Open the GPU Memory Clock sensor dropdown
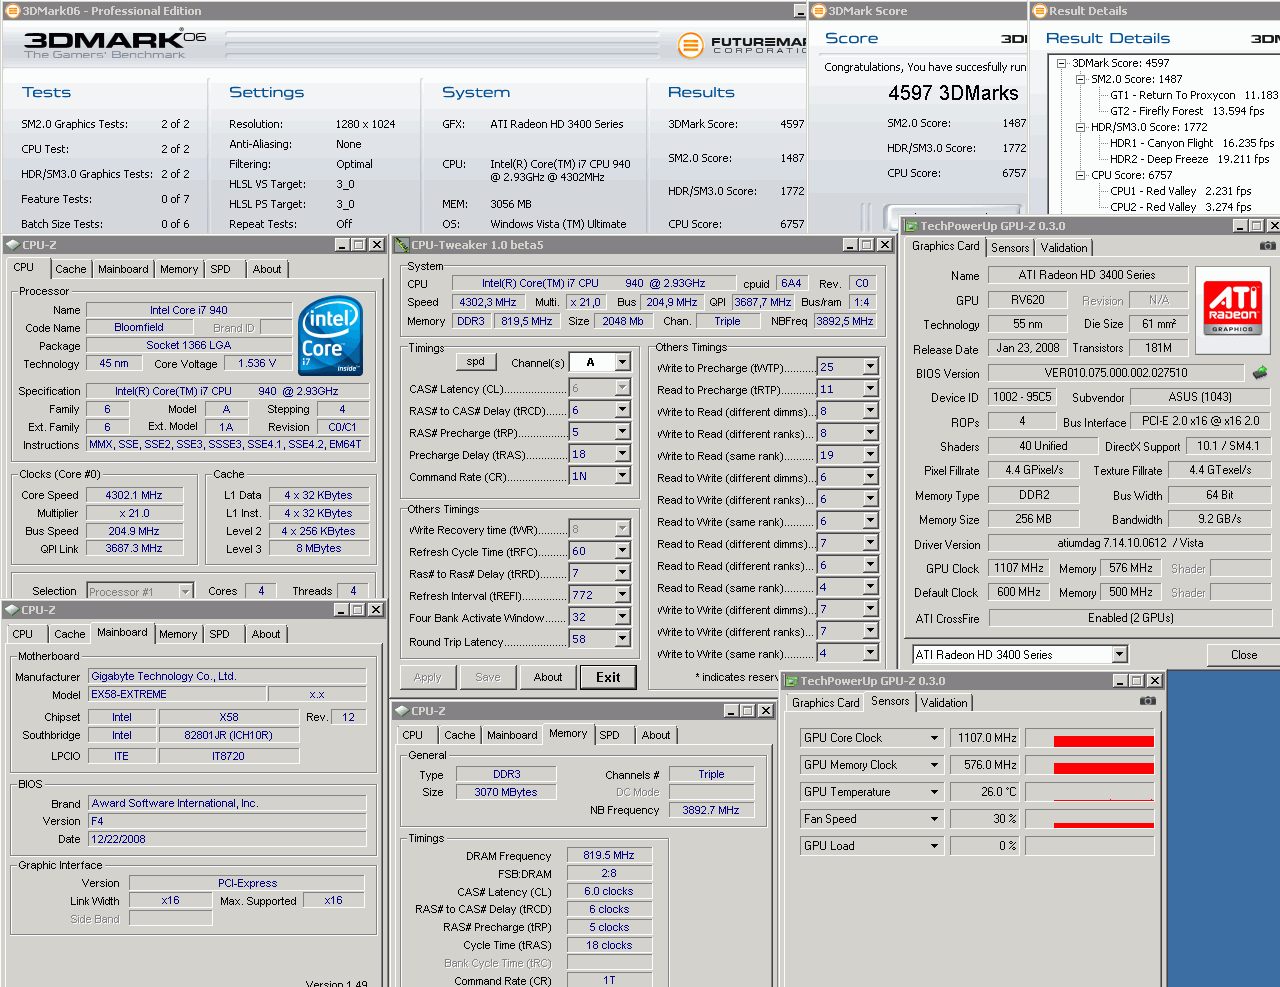 click(935, 765)
